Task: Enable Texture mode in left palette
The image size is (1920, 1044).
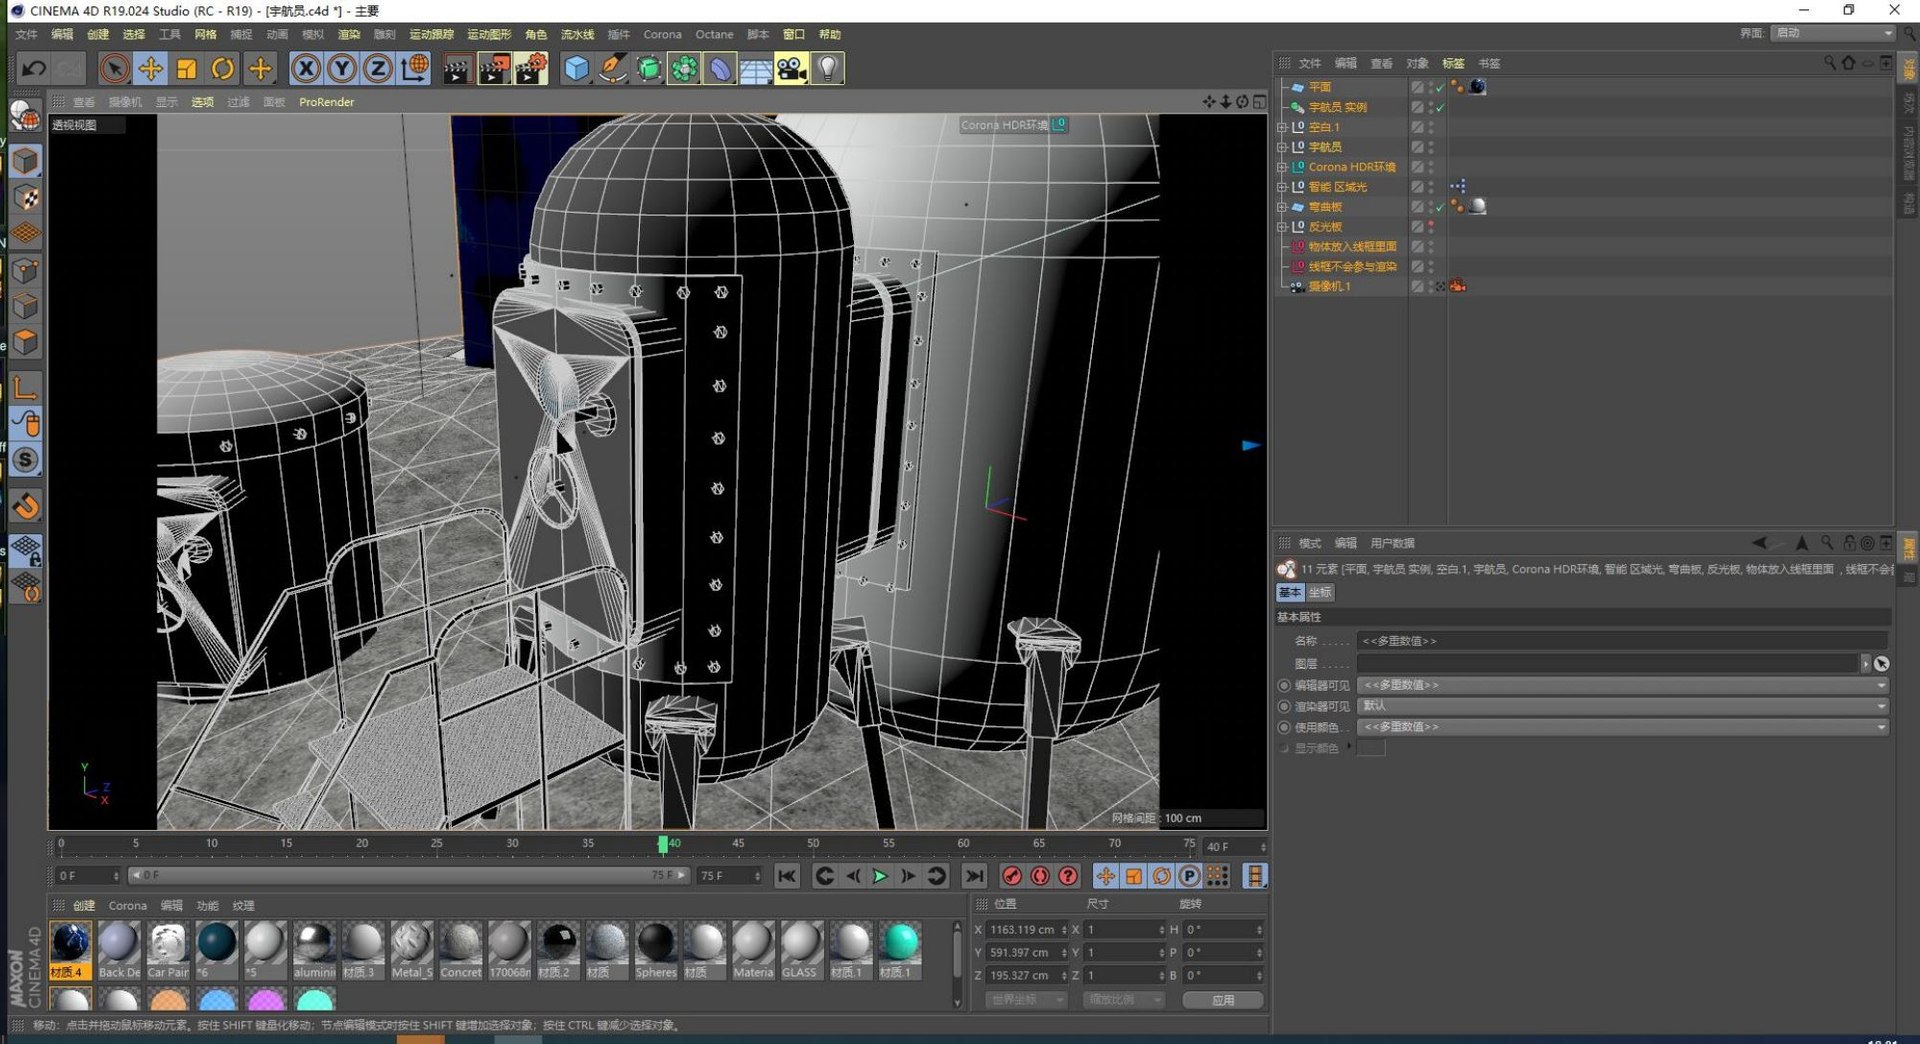Action: 26,198
